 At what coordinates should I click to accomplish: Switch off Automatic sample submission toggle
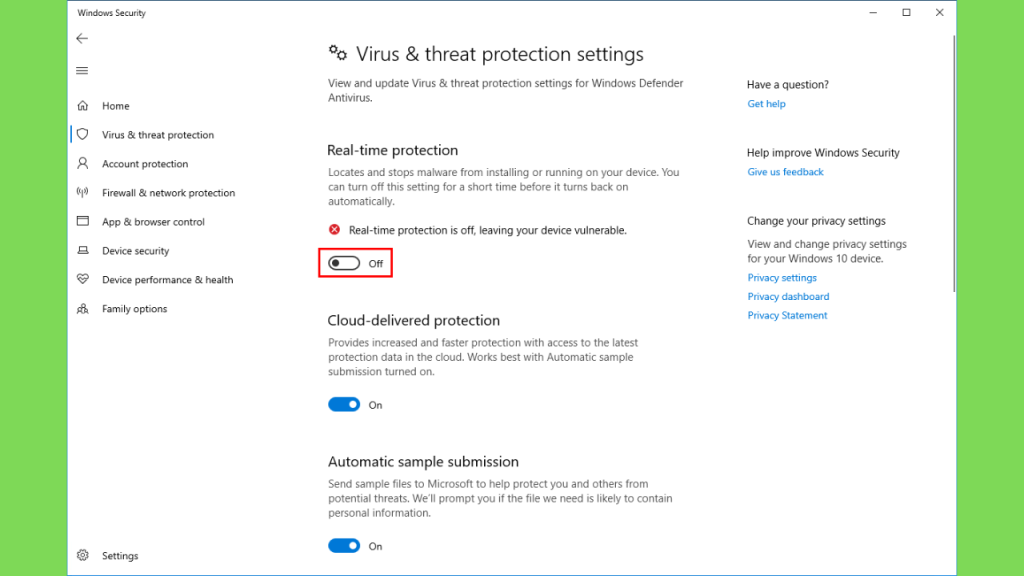tap(344, 545)
